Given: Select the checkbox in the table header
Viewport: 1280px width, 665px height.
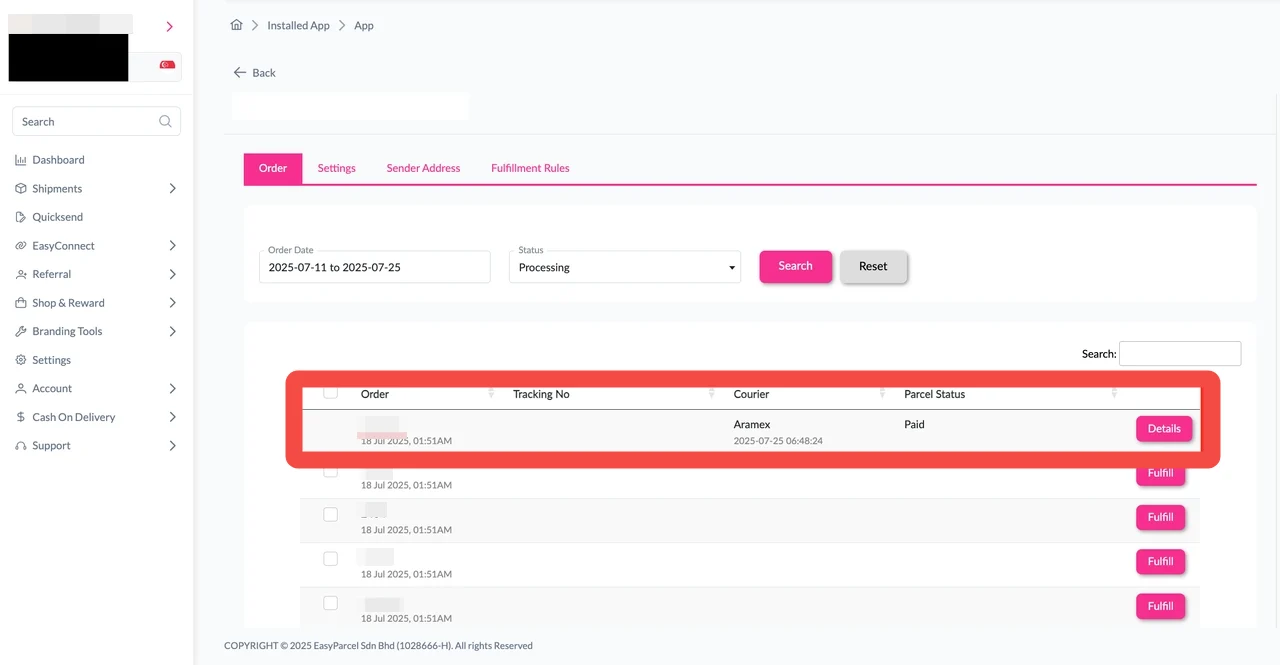Looking at the screenshot, I should [x=331, y=392].
